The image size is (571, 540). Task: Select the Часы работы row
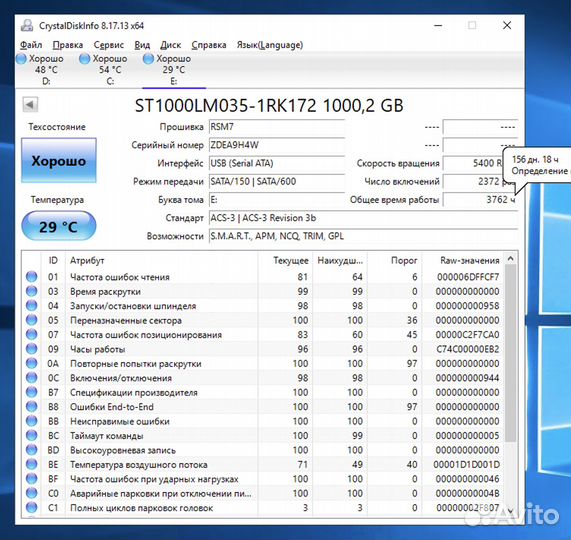tap(263, 349)
